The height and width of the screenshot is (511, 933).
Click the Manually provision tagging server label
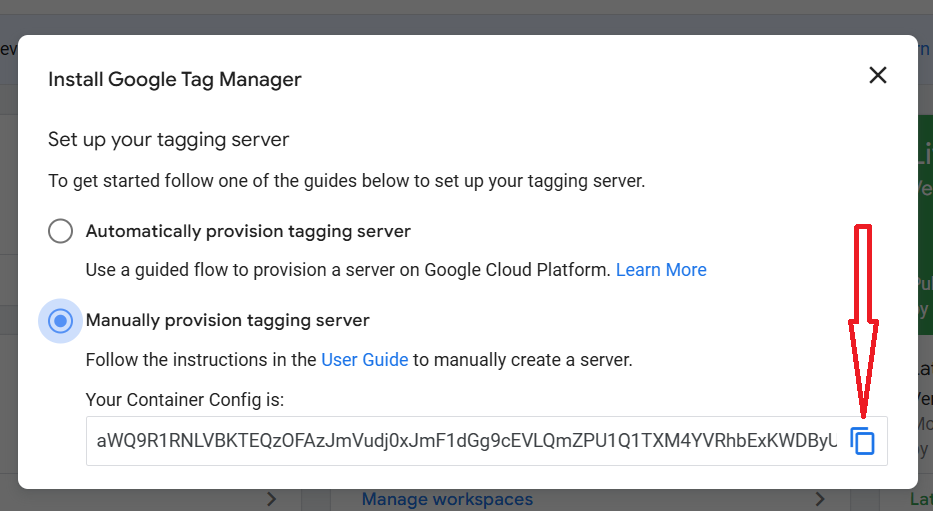point(228,321)
